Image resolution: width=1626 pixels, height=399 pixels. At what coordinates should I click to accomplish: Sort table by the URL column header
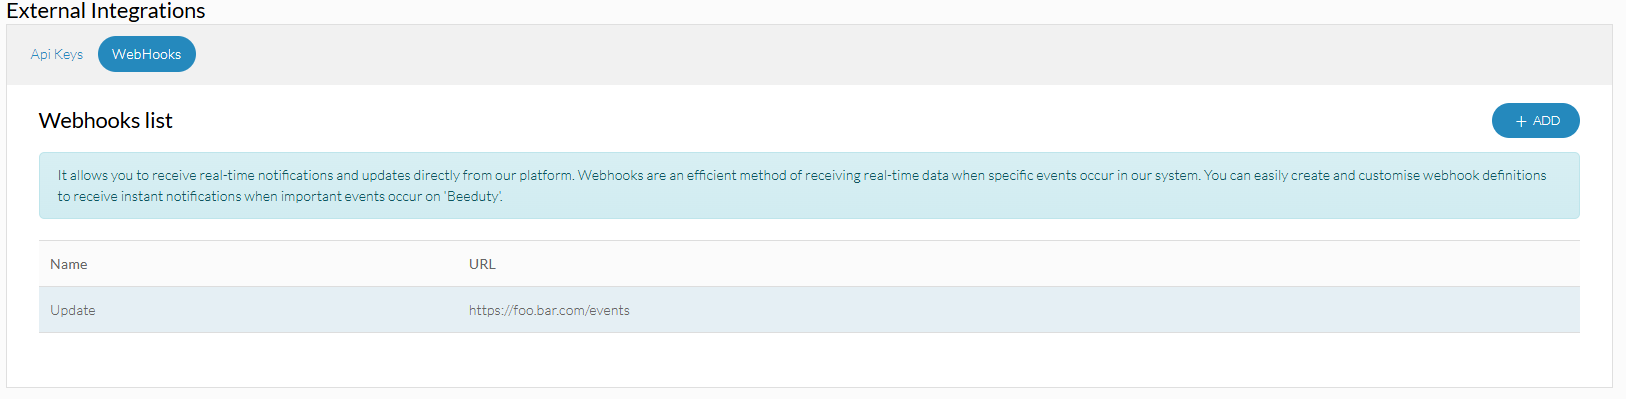(x=482, y=264)
